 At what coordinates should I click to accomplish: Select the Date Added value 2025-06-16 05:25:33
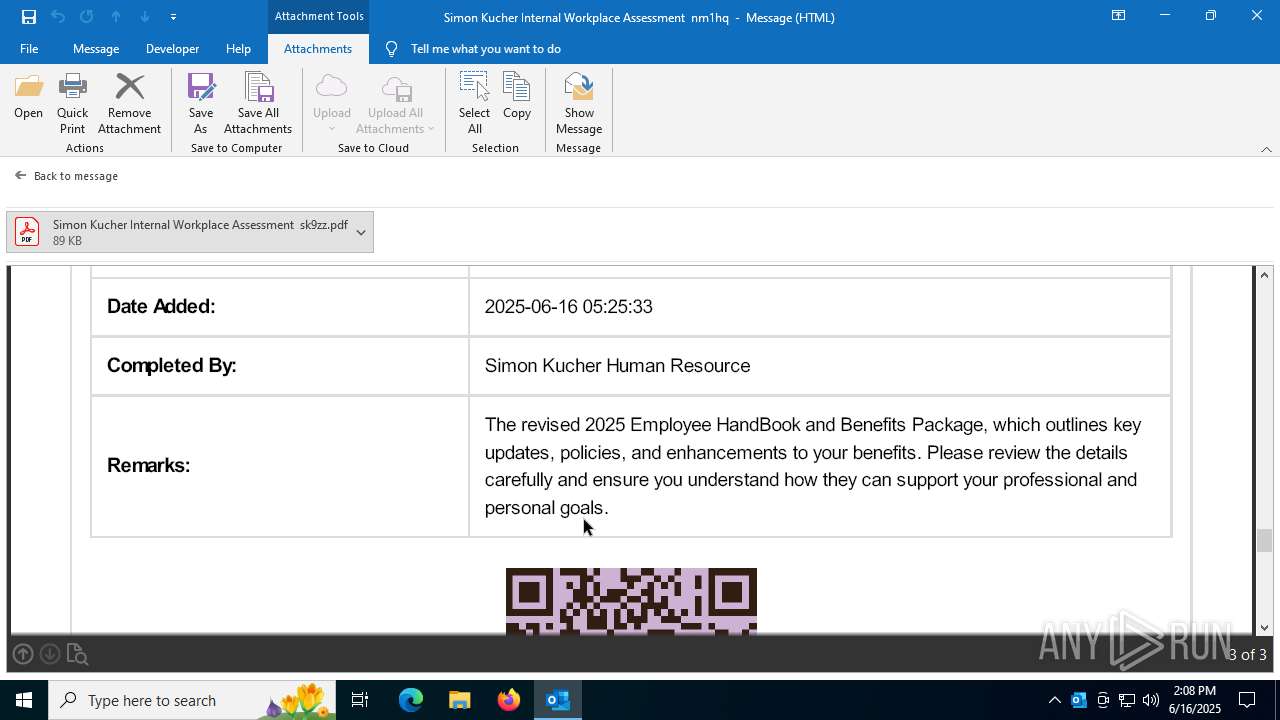point(568,306)
